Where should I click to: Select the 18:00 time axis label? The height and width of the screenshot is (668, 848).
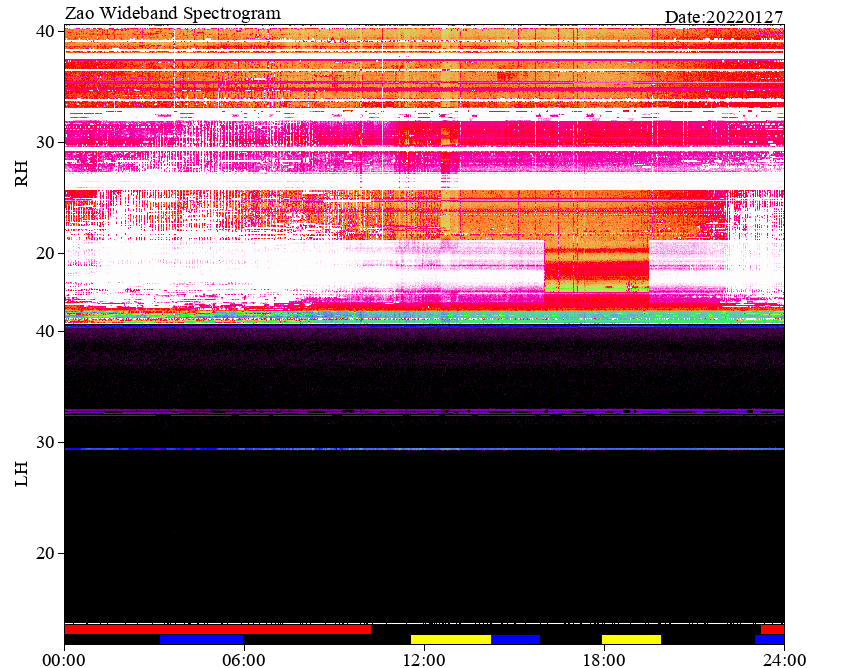[x=604, y=660]
